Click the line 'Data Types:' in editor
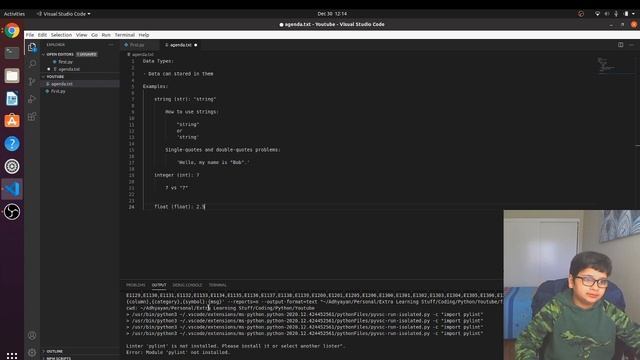The image size is (640, 360). [158, 61]
